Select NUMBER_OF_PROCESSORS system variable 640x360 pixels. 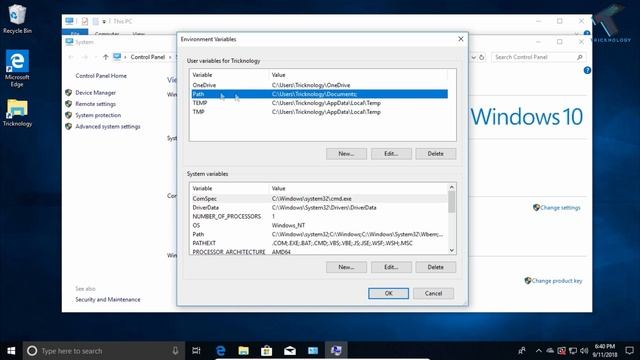pyautogui.click(x=320, y=217)
